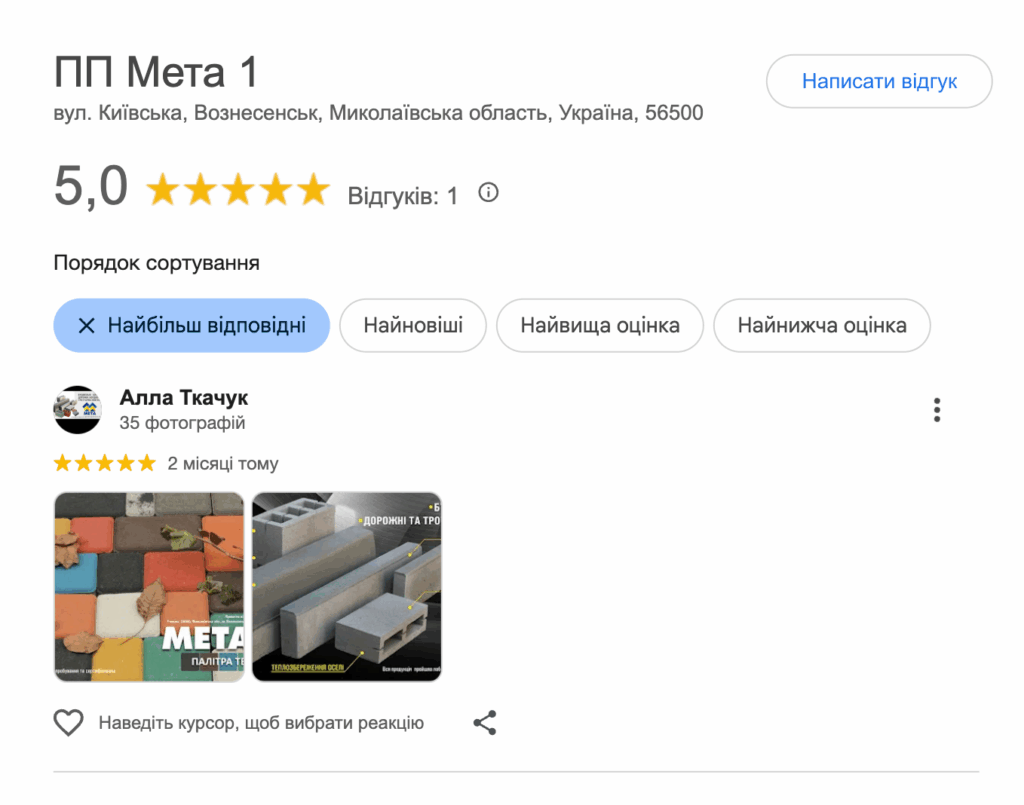Remove the Найбільш відповідні filter via X icon
This screenshot has width=1024, height=805.
click(86, 325)
